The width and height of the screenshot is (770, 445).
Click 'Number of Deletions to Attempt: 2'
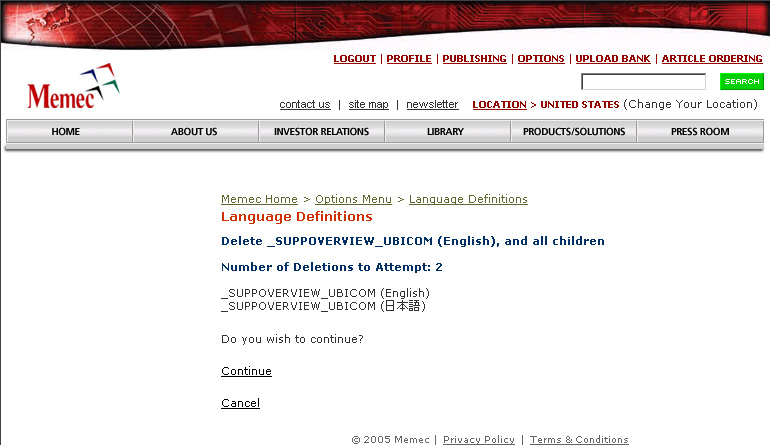[x=332, y=267]
